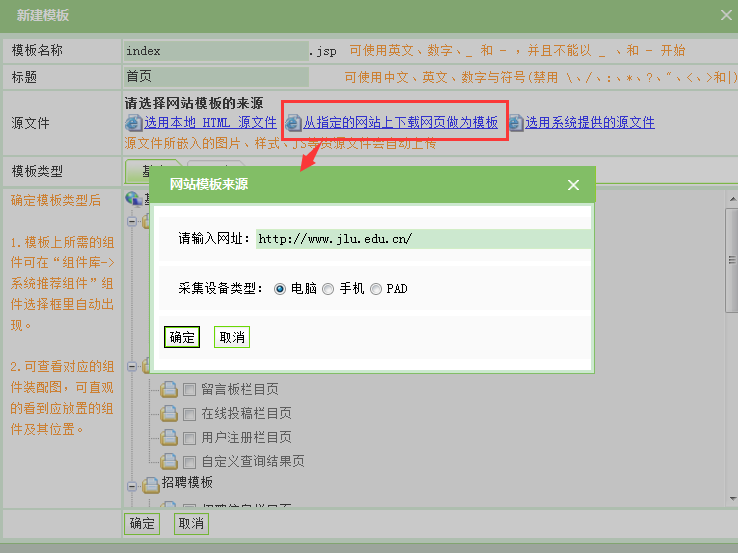Tick the 在线投稿栏目页 checkbox
The width and height of the screenshot is (738, 553).
[189, 413]
